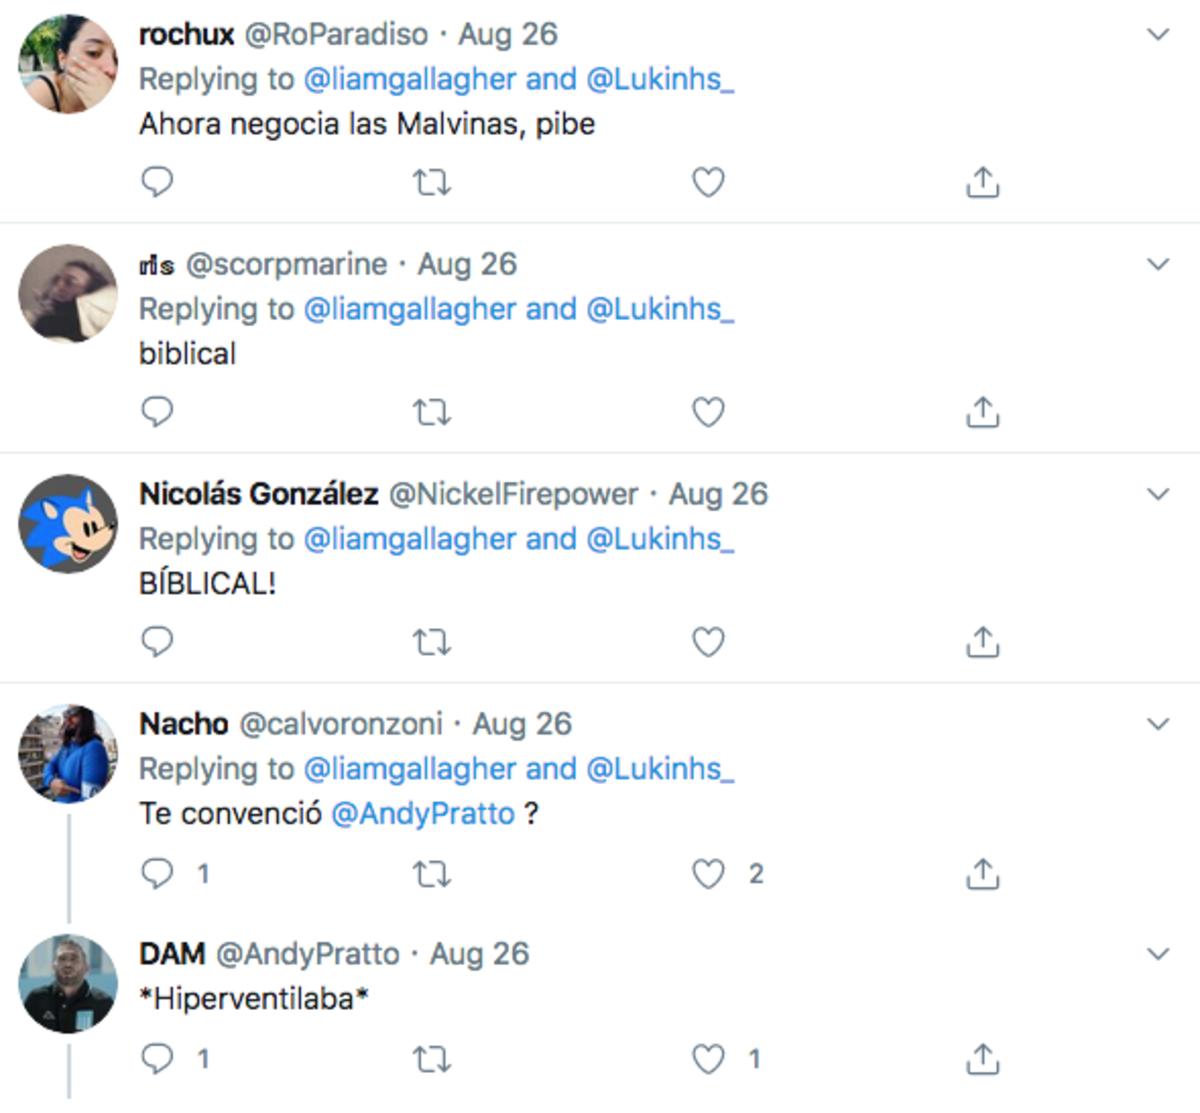Open DAM's profile avatar
The height and width of the screenshot is (1113, 1200).
pos(68,983)
